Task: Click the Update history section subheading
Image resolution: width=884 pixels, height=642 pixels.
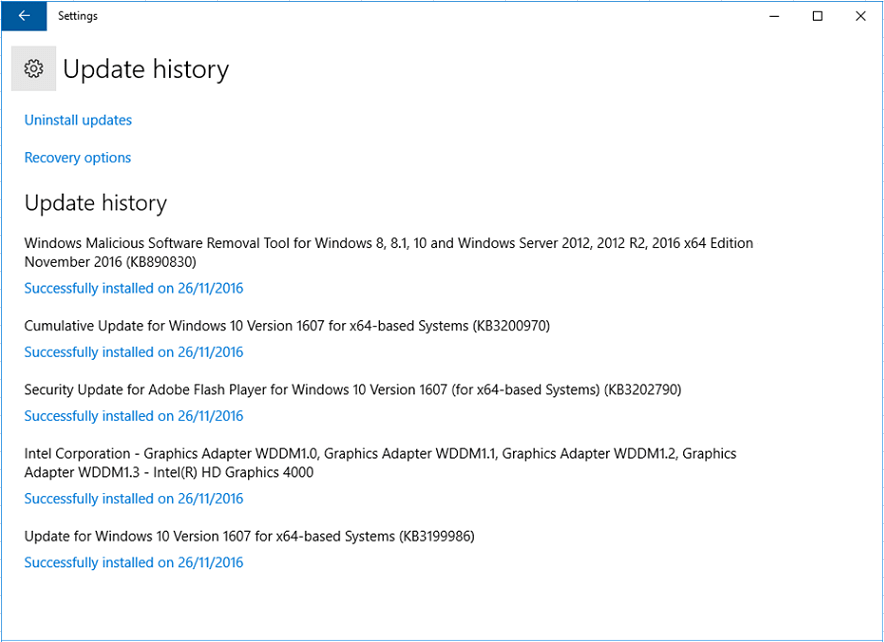Action: pyautogui.click(x=96, y=203)
